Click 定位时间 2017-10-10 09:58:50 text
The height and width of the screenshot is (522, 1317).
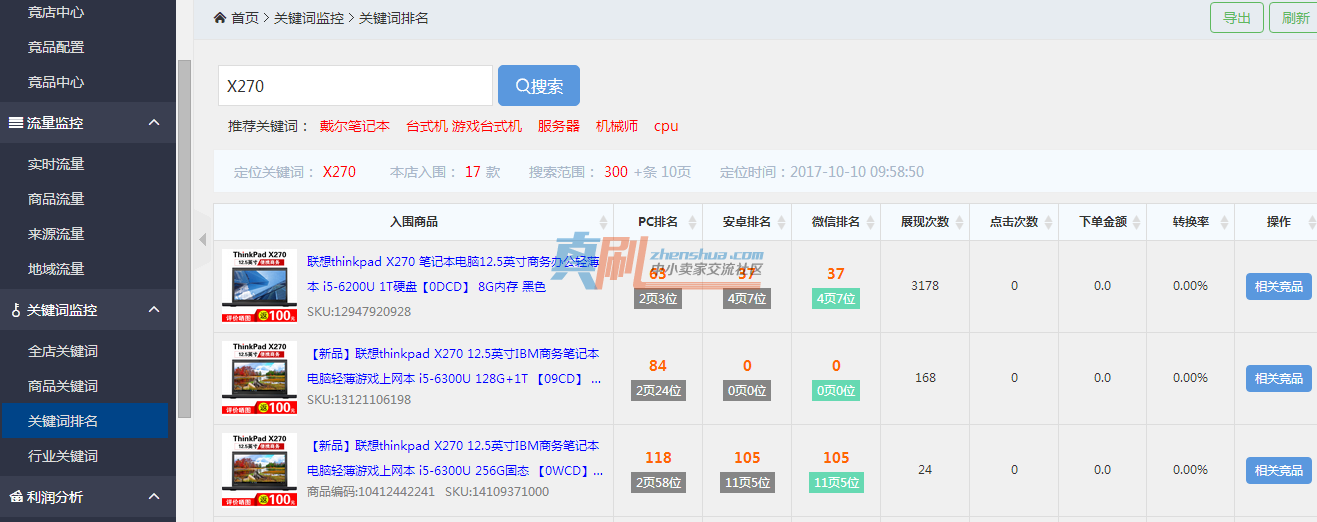tap(822, 172)
